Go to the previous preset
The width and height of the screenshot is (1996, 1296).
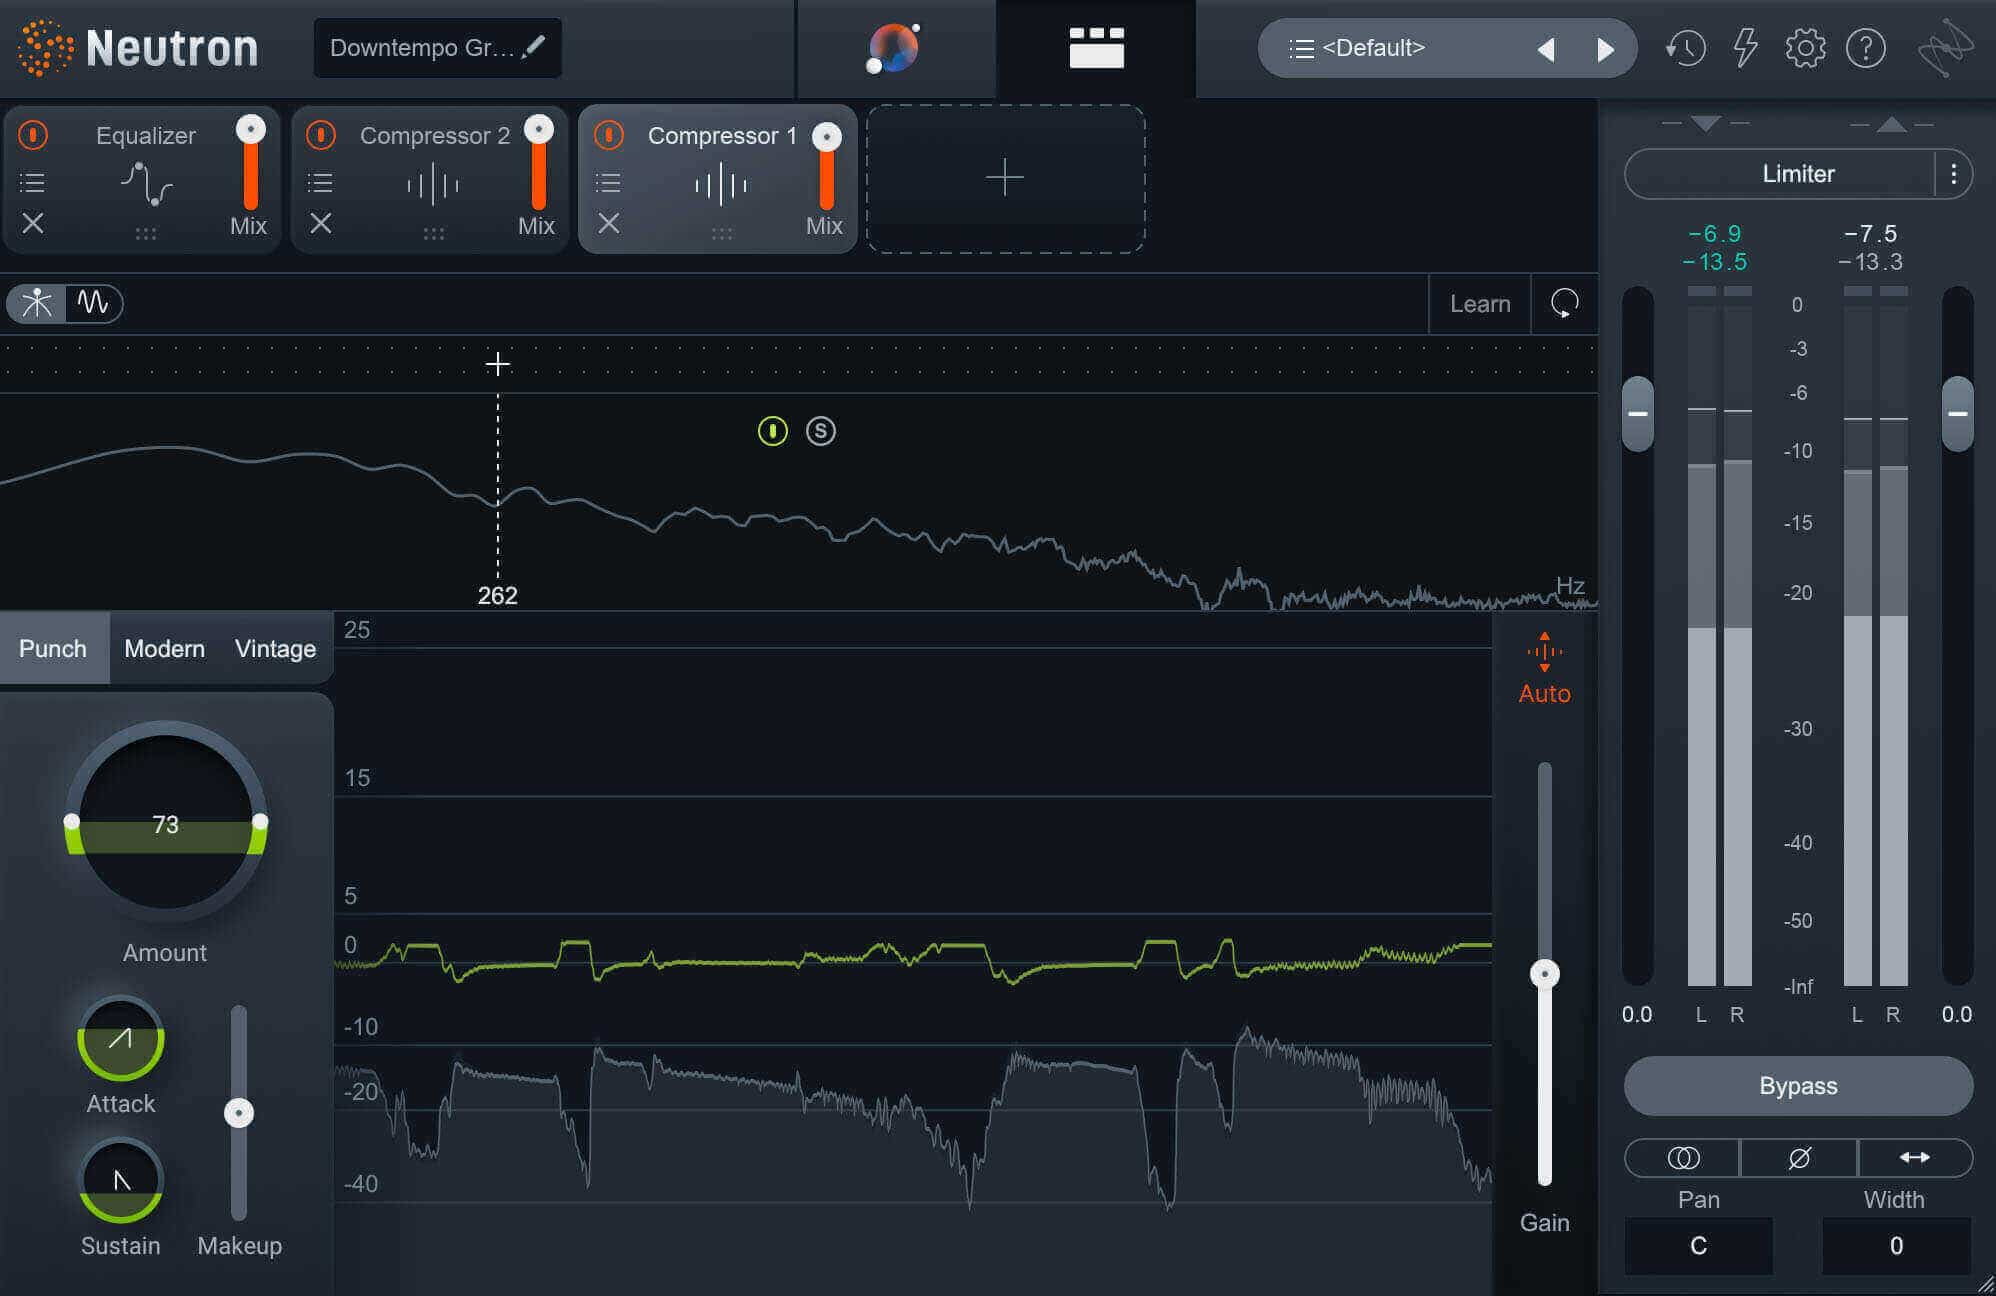[1546, 49]
